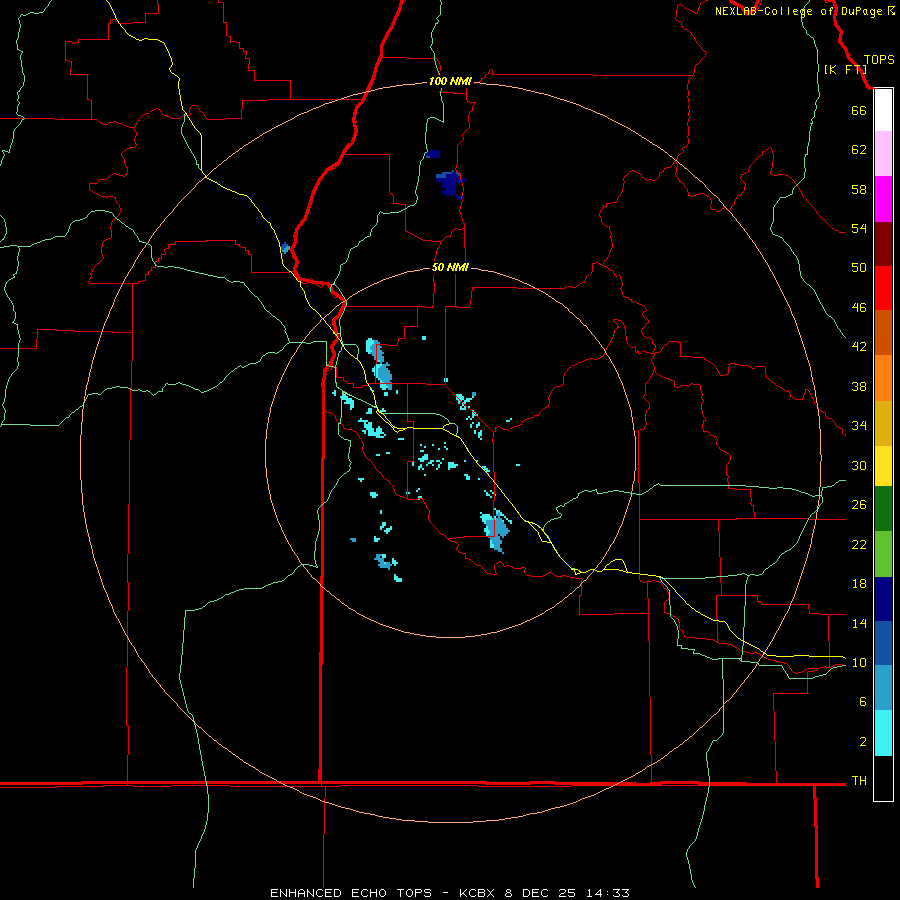
Task: Click the magenta legend swatch near 58
Action: pyautogui.click(x=883, y=199)
